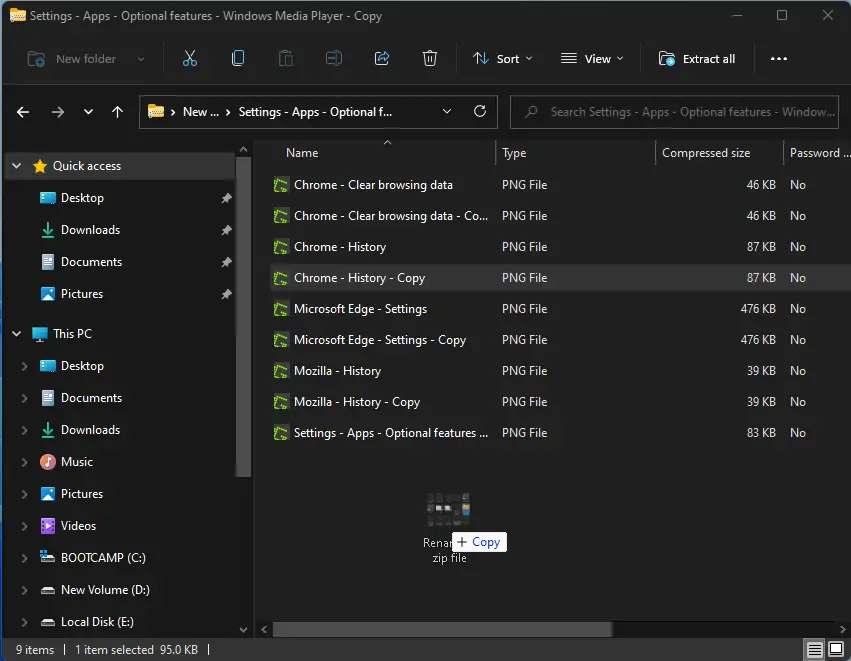The width and height of the screenshot is (851, 661).
Task: Click the Videos folder icon in sidebar
Action: (x=48, y=526)
